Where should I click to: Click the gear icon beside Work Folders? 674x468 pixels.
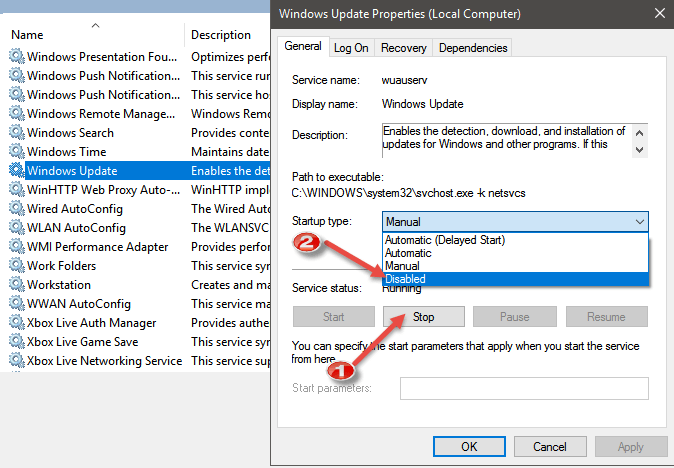(16, 265)
